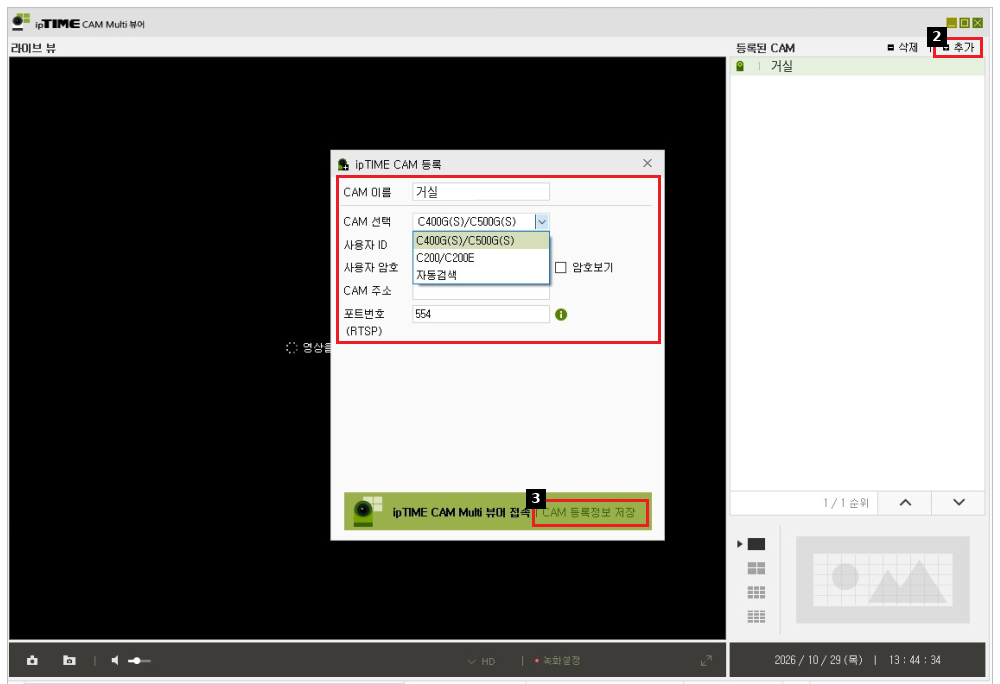Screen dimensions: 1000x684
Task: Click the ipTIME app logo in title bar
Action: coord(21,22)
